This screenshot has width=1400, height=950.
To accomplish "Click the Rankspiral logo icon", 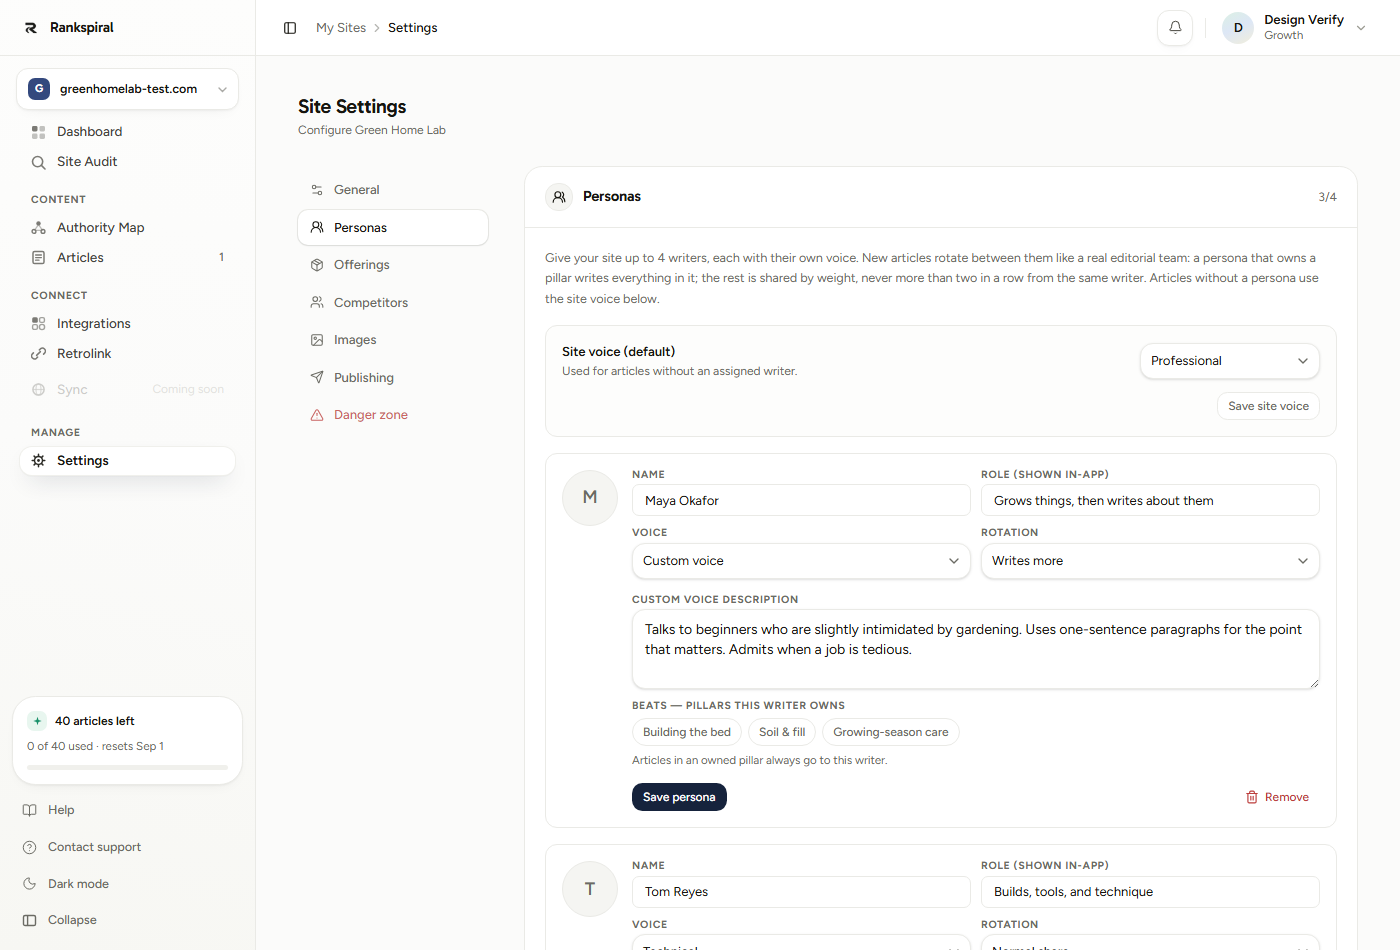I will 31,28.
